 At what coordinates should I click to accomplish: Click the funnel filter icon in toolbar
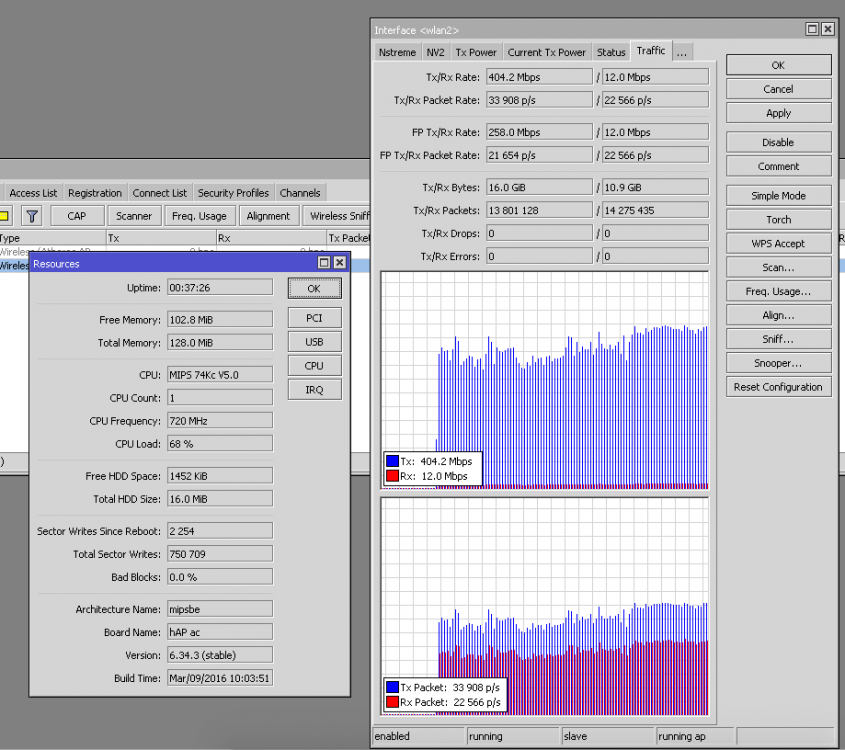32,215
